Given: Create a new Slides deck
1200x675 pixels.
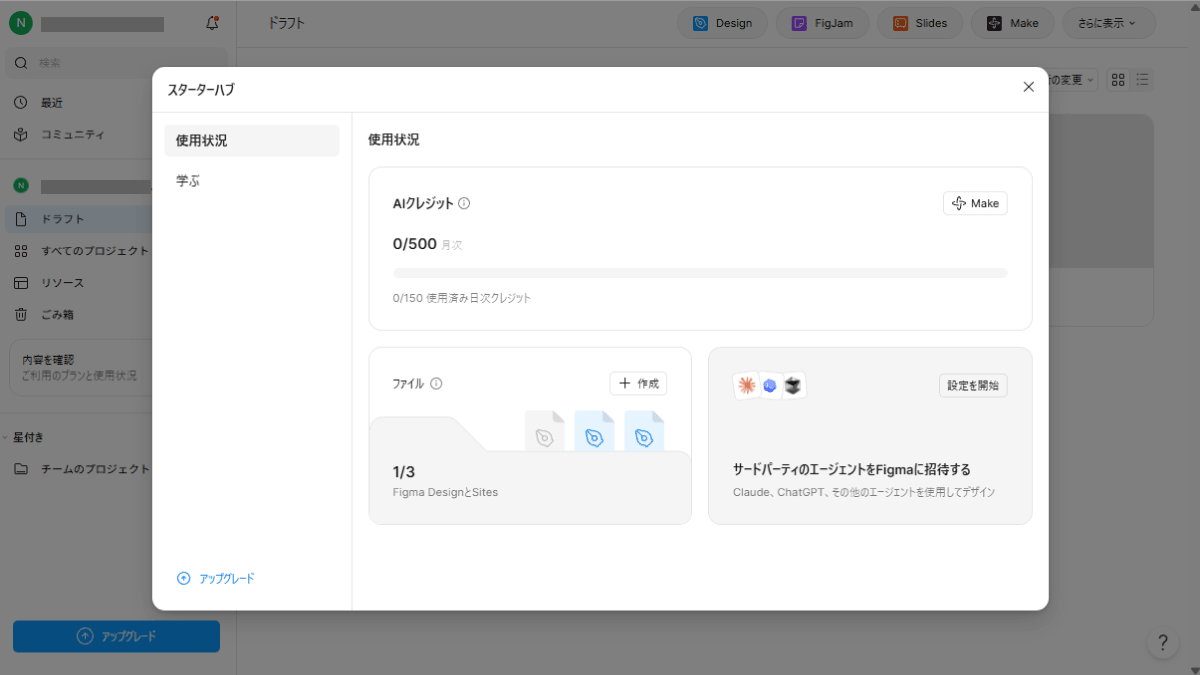Looking at the screenshot, I should click(920, 23).
